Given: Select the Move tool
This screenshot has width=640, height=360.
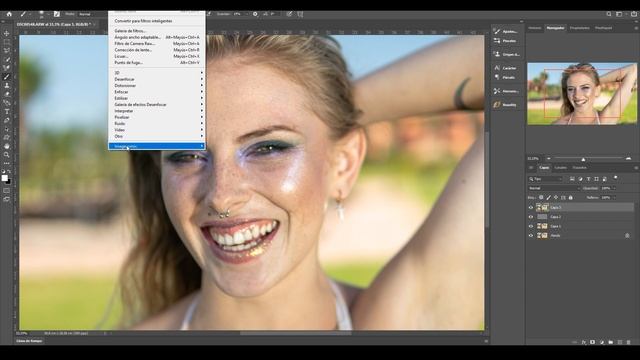Looking at the screenshot, I should pos(7,33).
